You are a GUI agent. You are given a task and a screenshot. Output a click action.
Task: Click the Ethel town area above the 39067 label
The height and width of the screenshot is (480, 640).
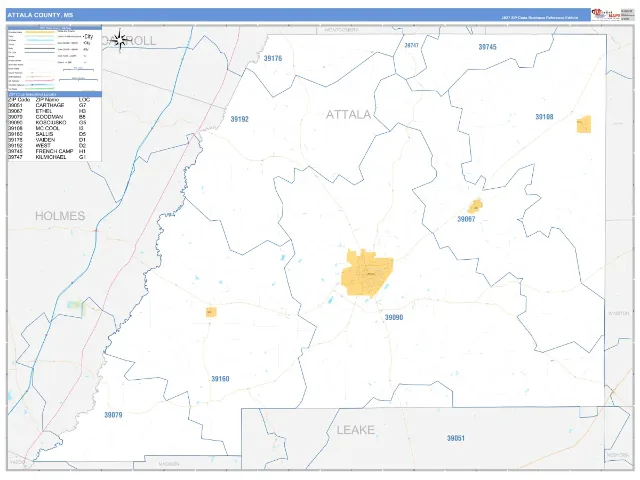(475, 206)
